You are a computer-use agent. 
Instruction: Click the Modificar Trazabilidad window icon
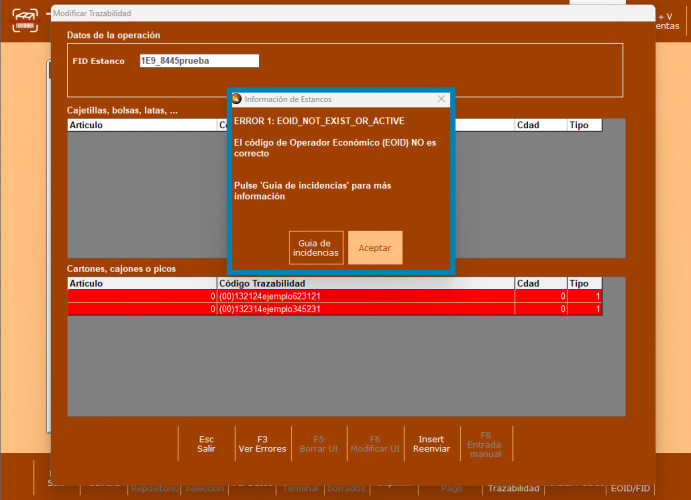[57, 10]
